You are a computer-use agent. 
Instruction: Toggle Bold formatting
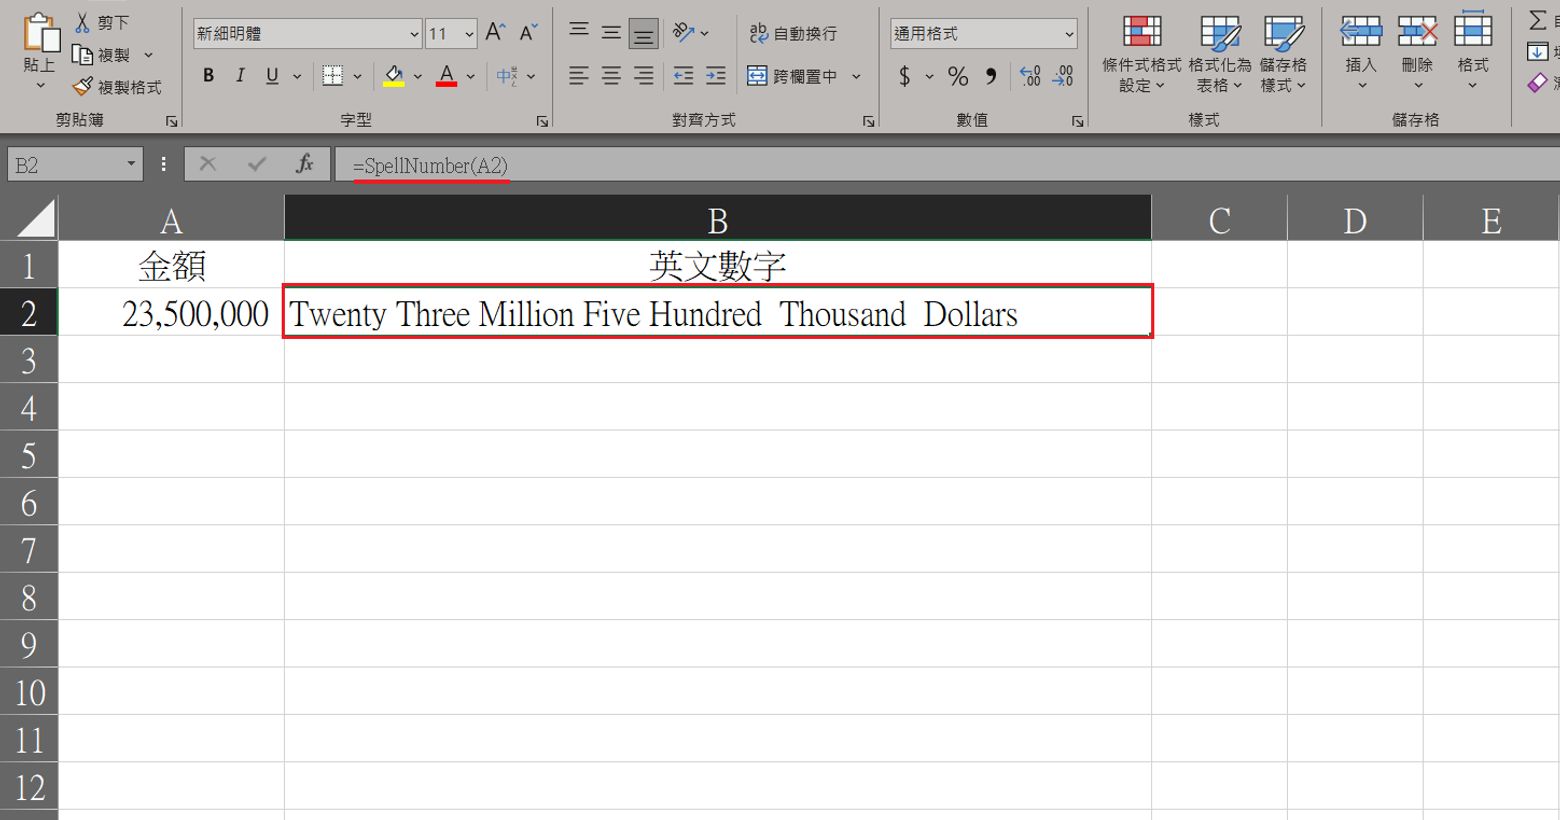click(208, 76)
